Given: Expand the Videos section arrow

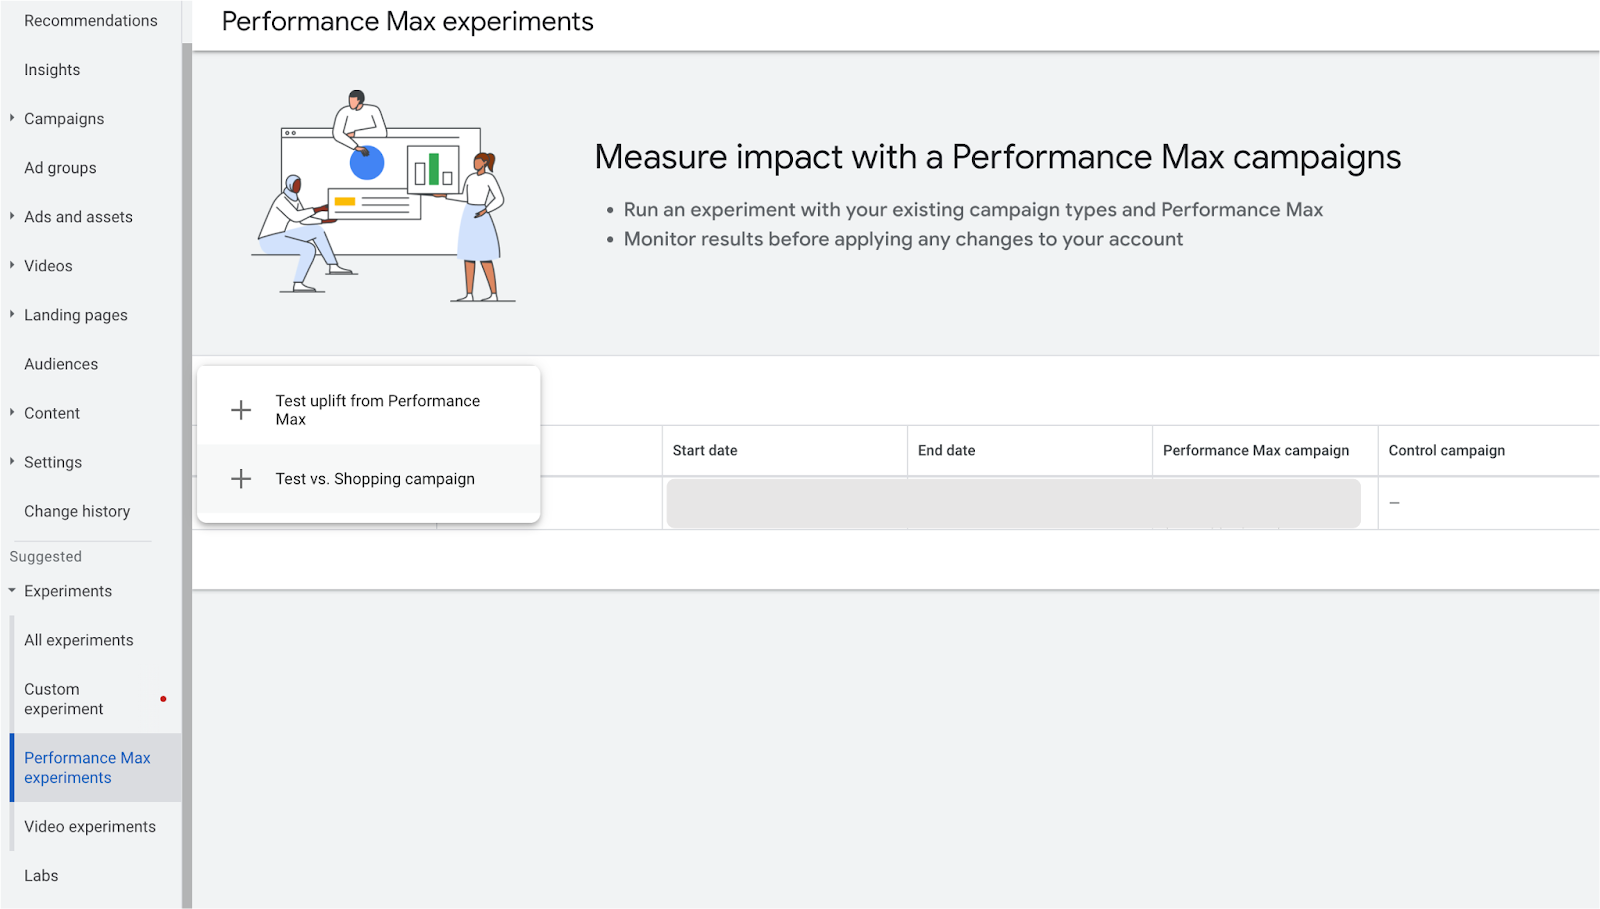Looking at the screenshot, I should click(x=12, y=265).
